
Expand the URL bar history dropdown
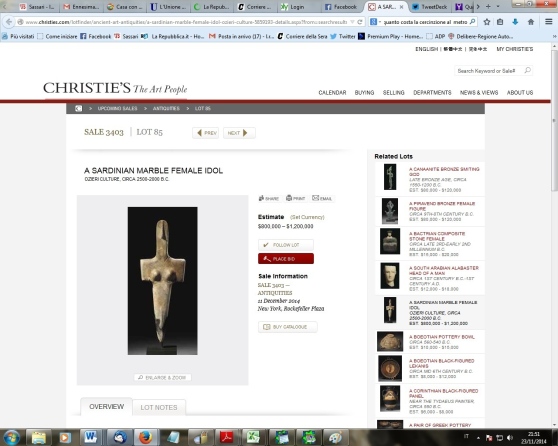click(x=352, y=22)
